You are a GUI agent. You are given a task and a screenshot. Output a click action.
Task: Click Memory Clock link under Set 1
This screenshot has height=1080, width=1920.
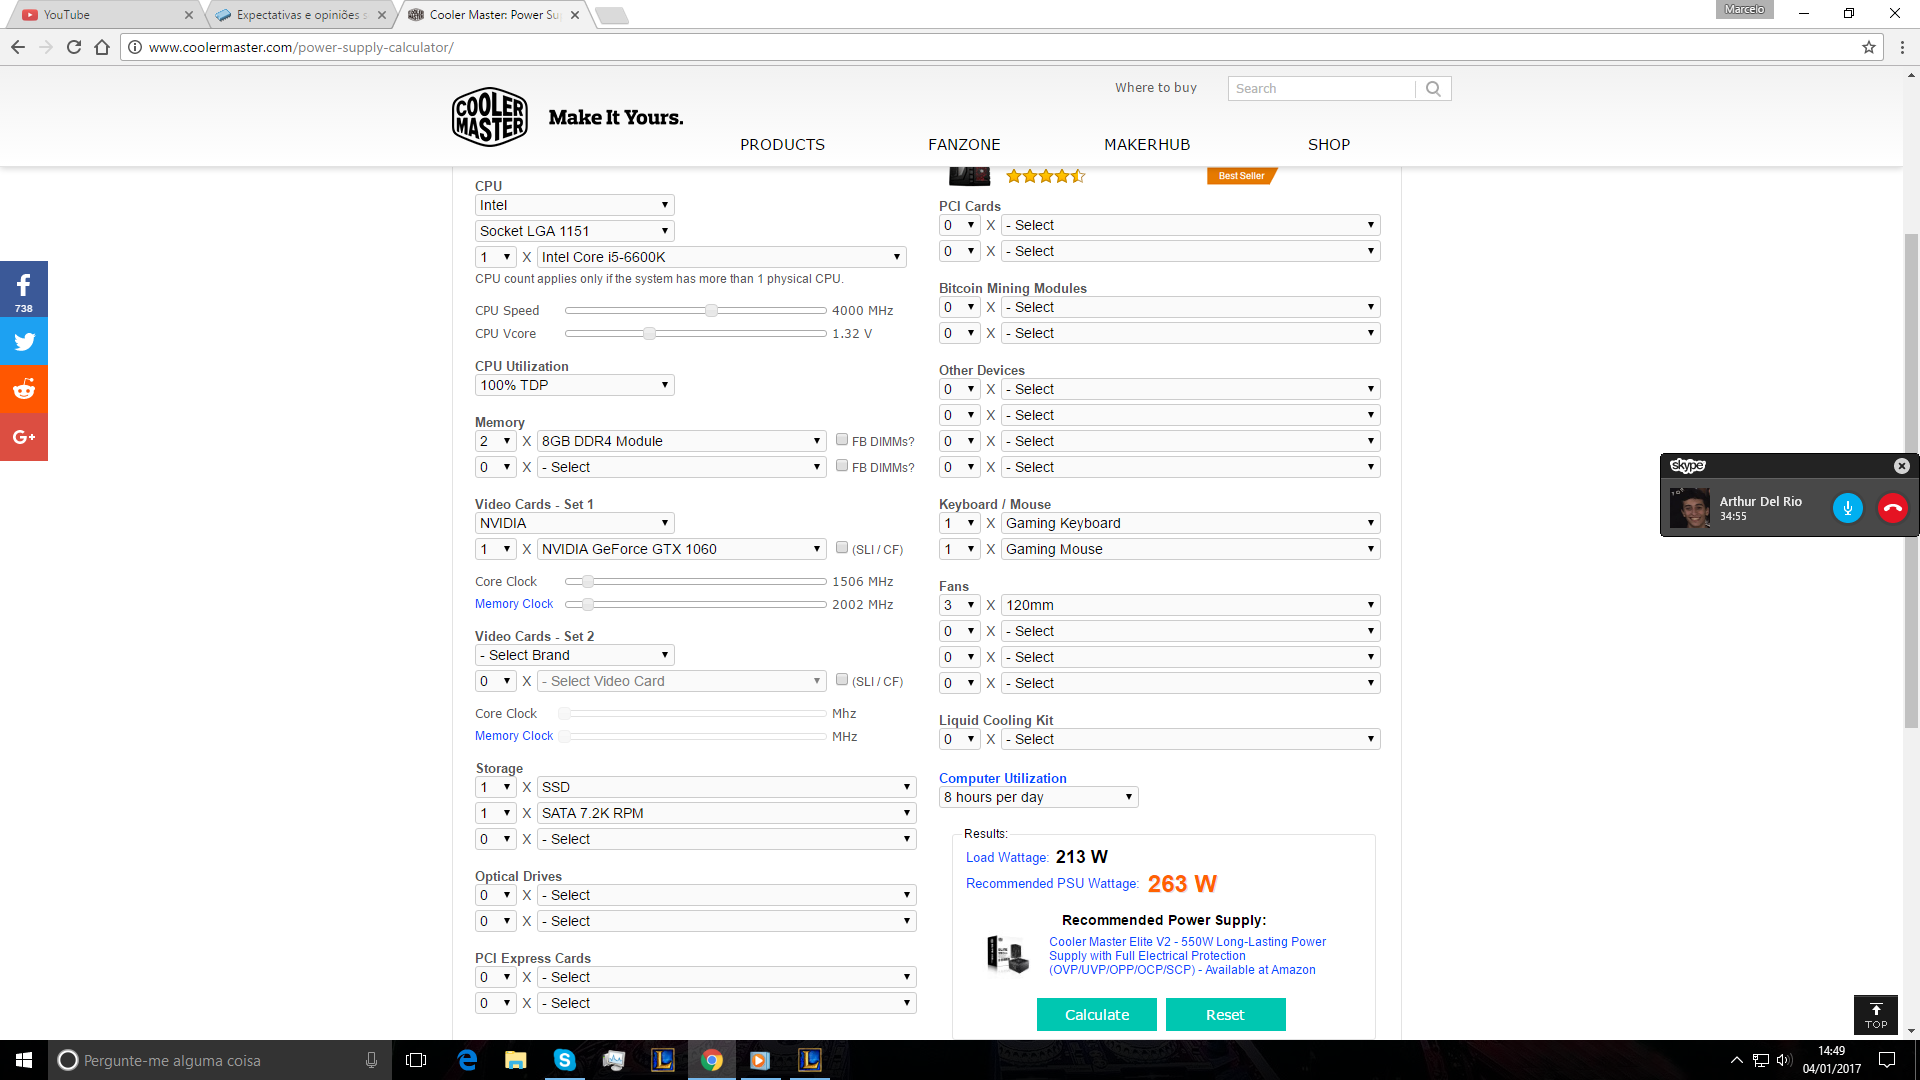tap(514, 604)
